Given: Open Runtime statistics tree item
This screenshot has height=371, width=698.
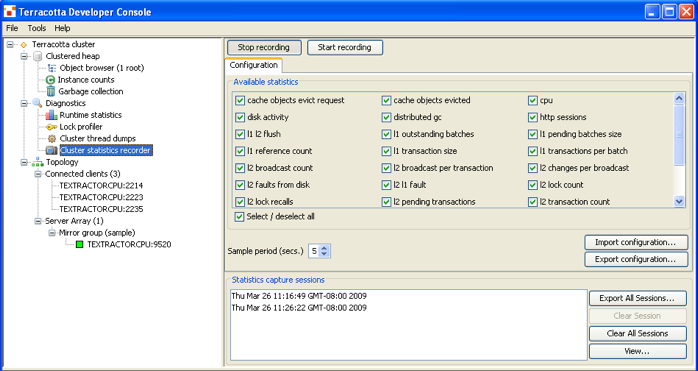Looking at the screenshot, I should pyautogui.click(x=90, y=115).
